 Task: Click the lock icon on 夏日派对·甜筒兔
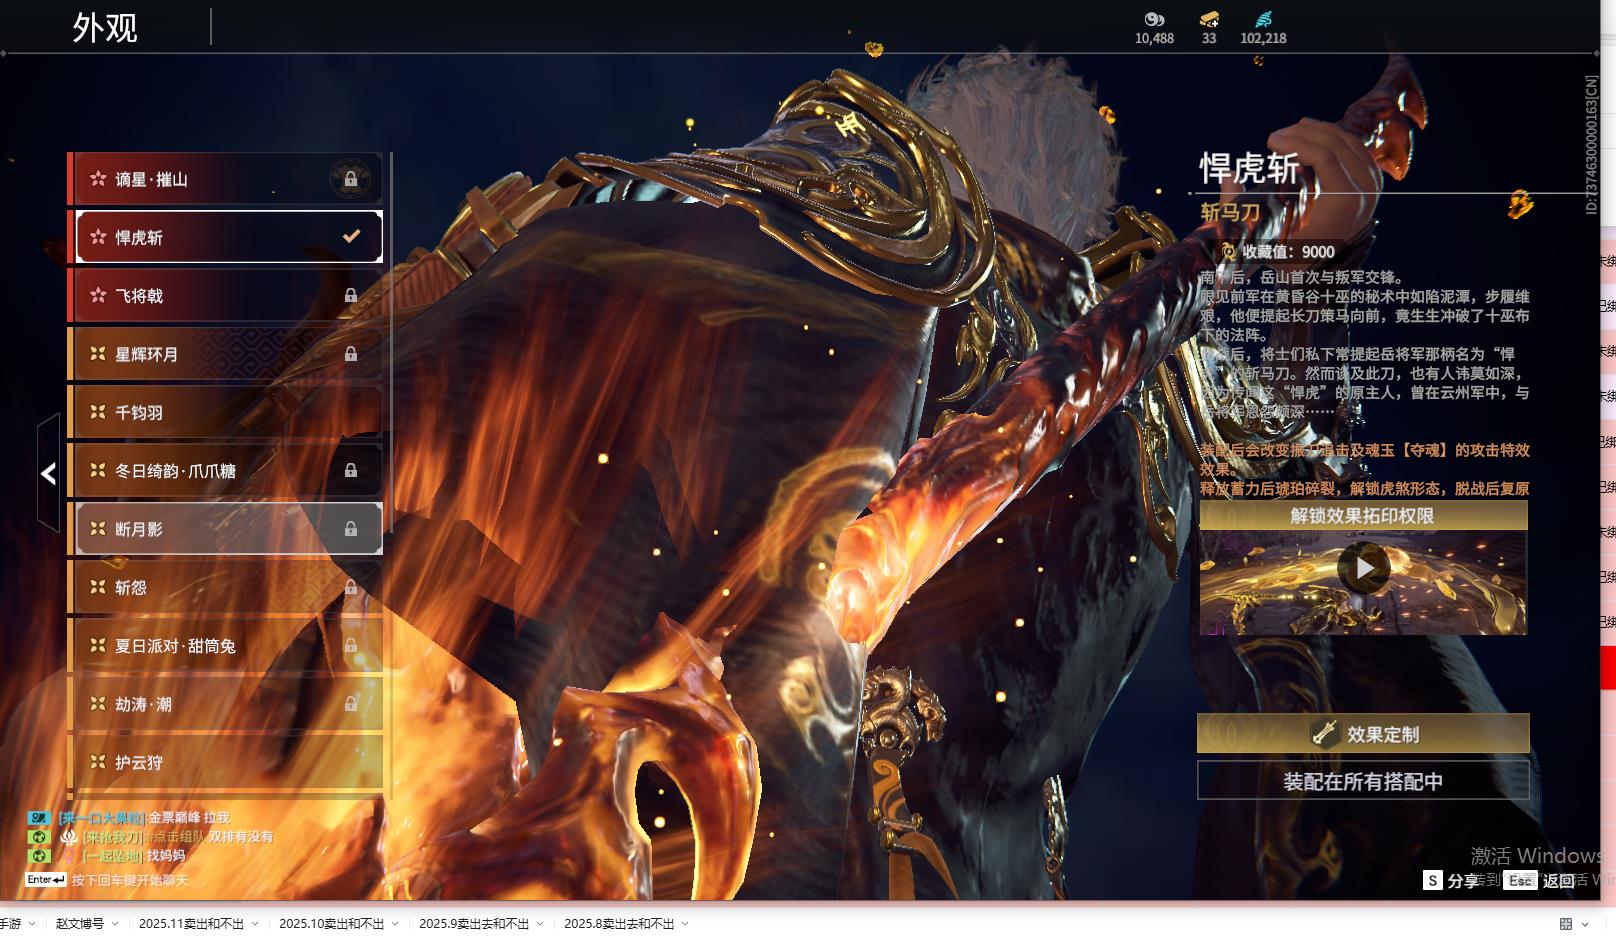point(351,646)
